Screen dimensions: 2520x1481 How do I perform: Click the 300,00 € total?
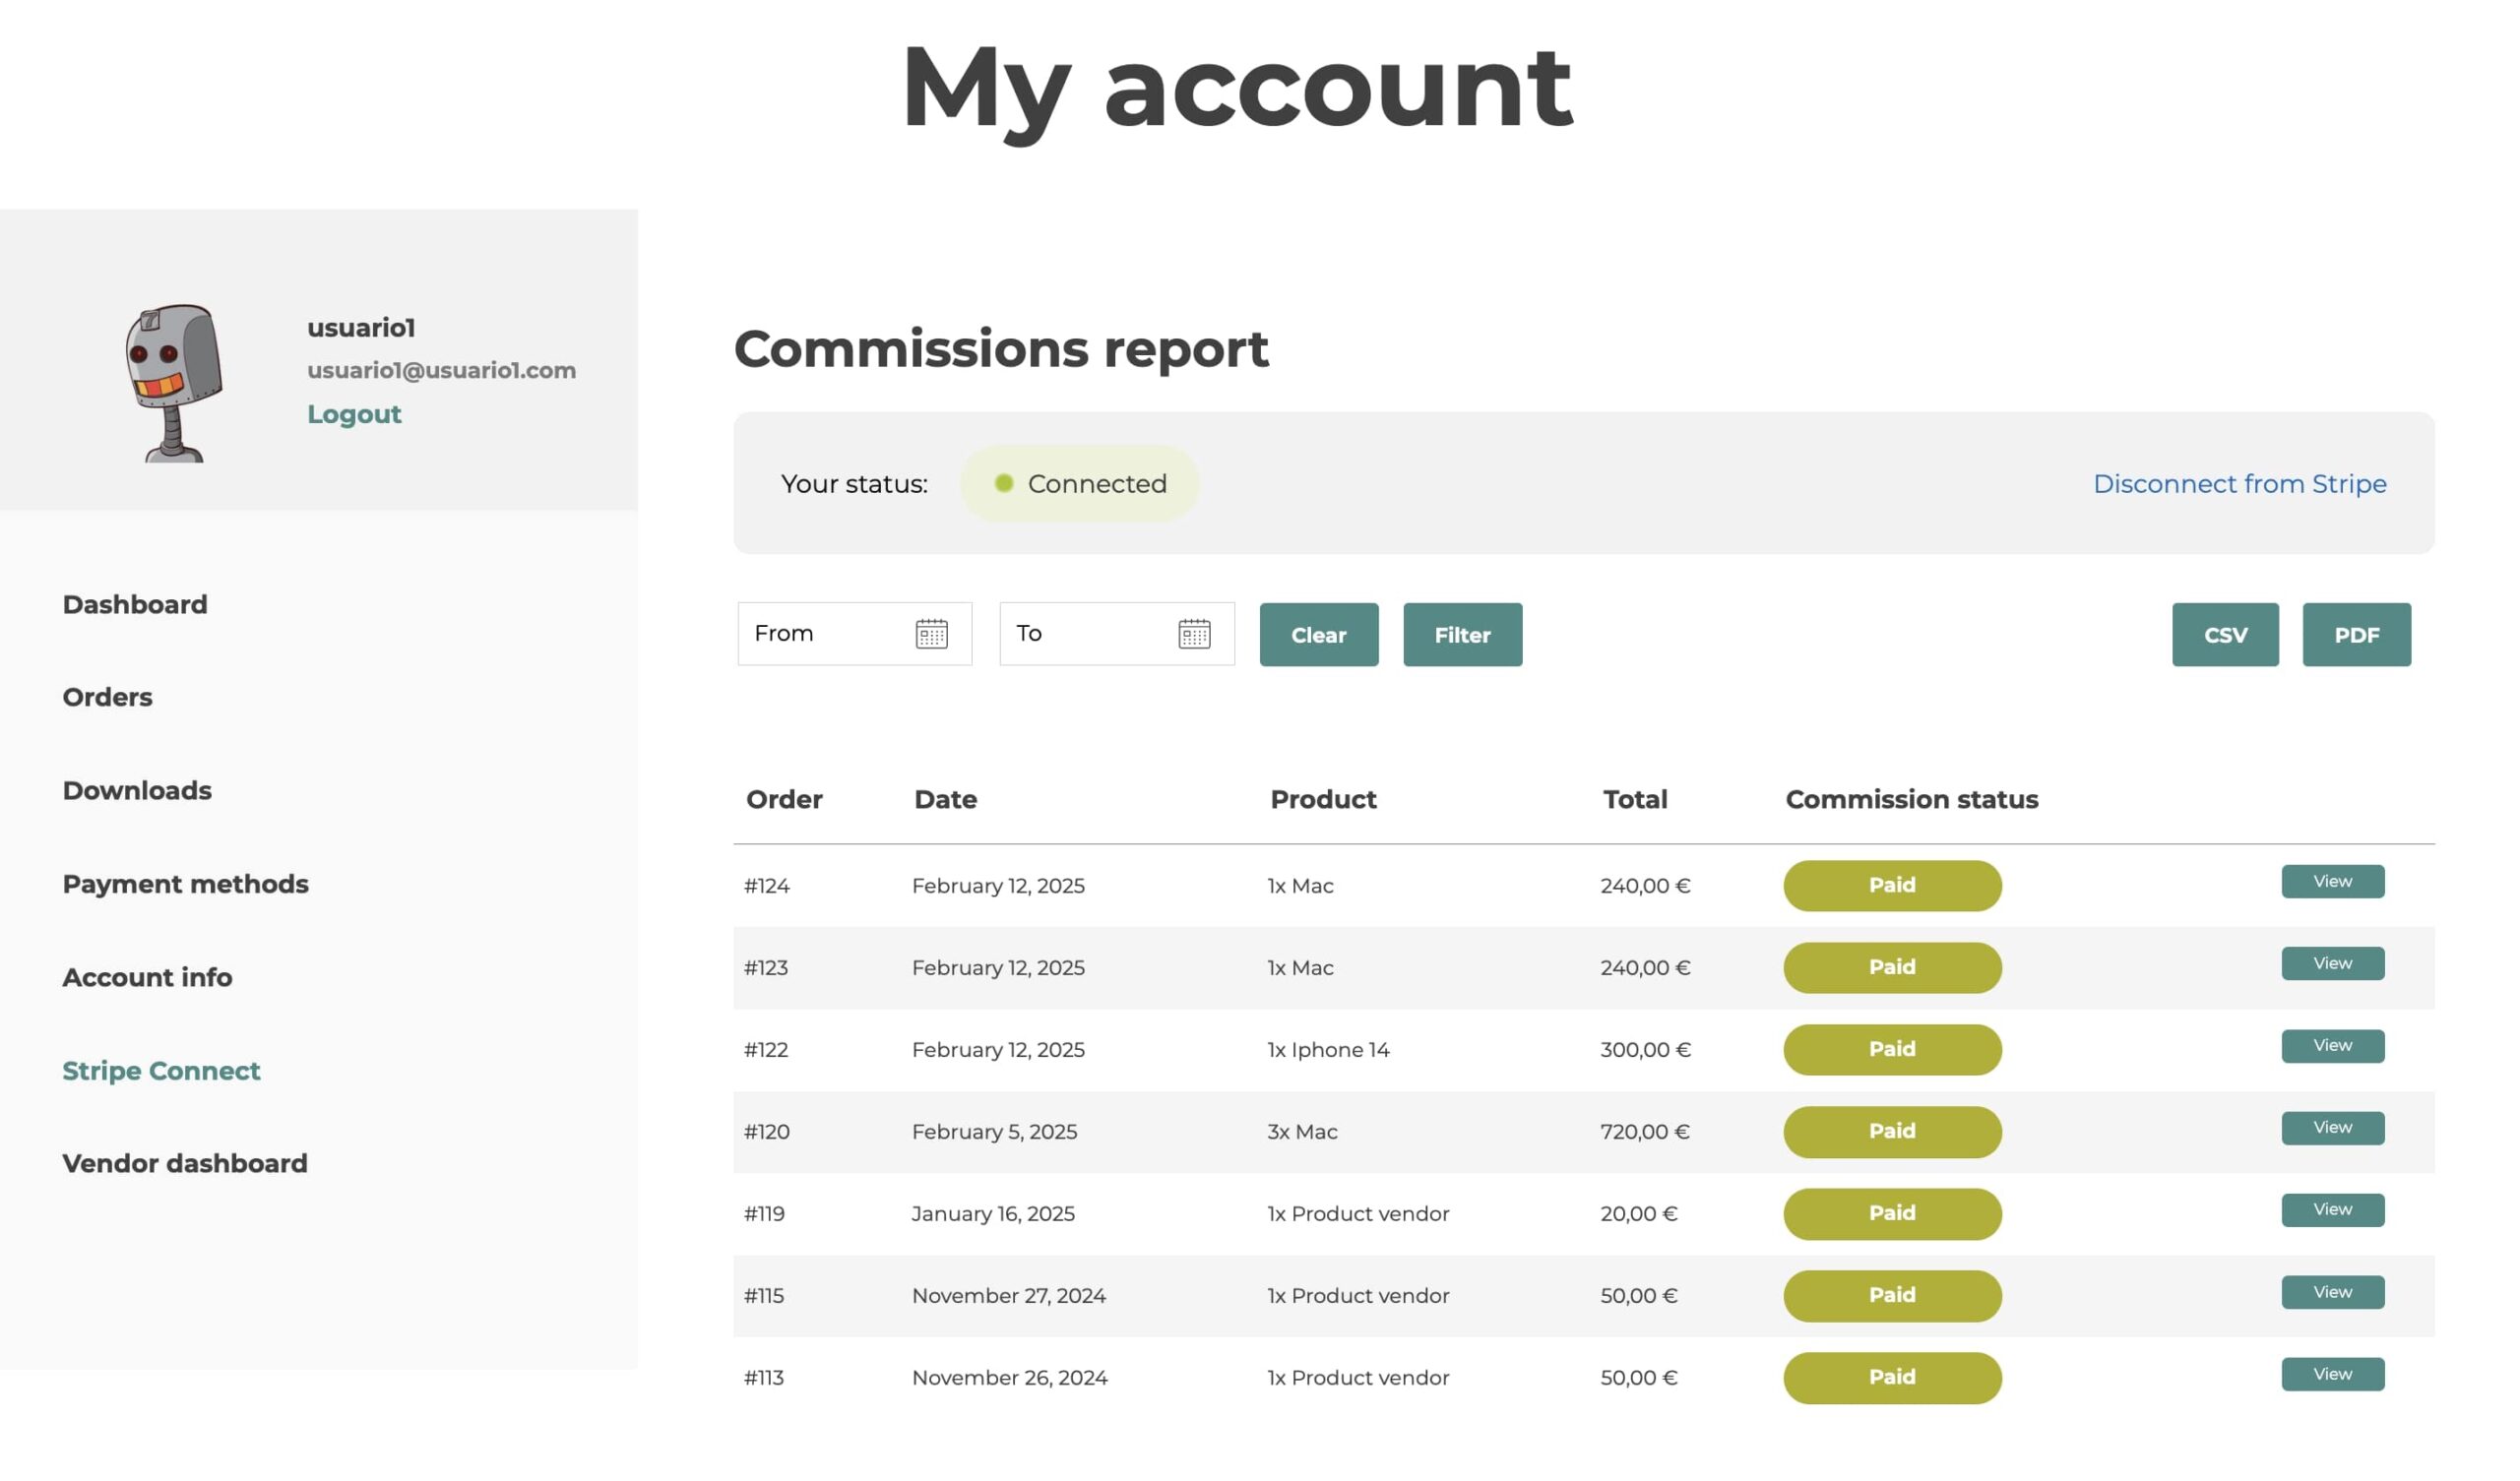pos(1646,1050)
